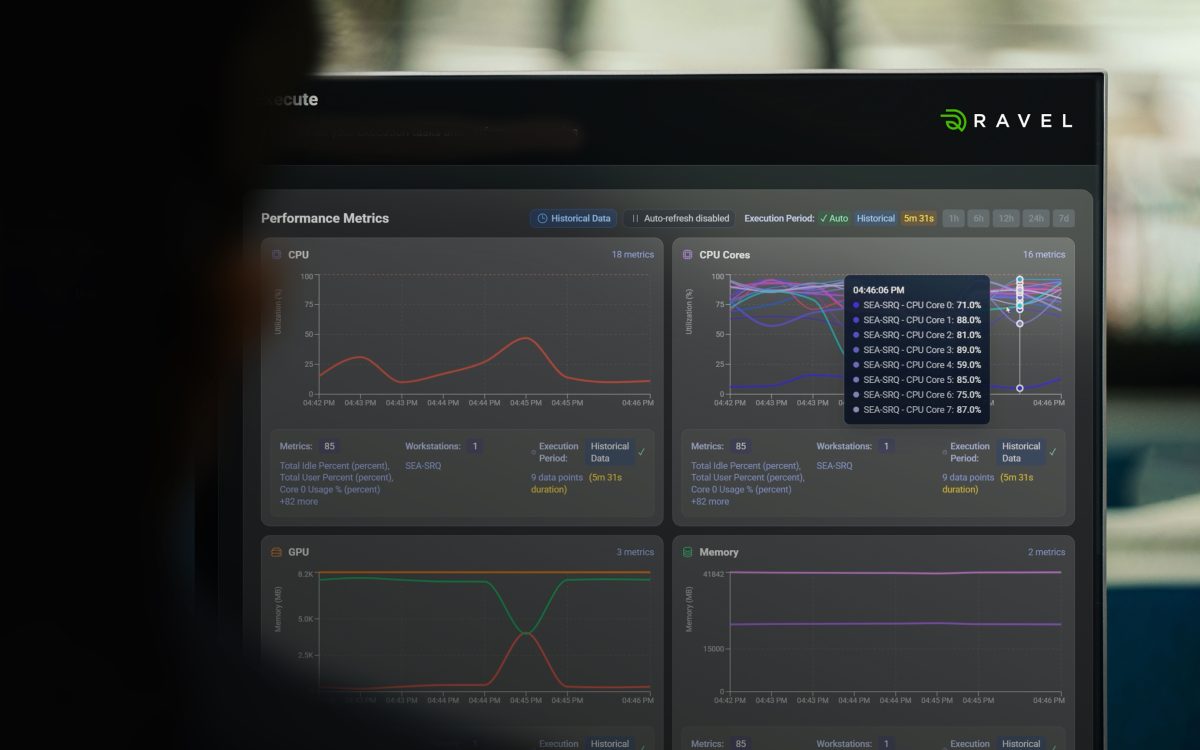Click 9 data points text in CPU panel
The image size is (1200, 750).
[x=559, y=478]
